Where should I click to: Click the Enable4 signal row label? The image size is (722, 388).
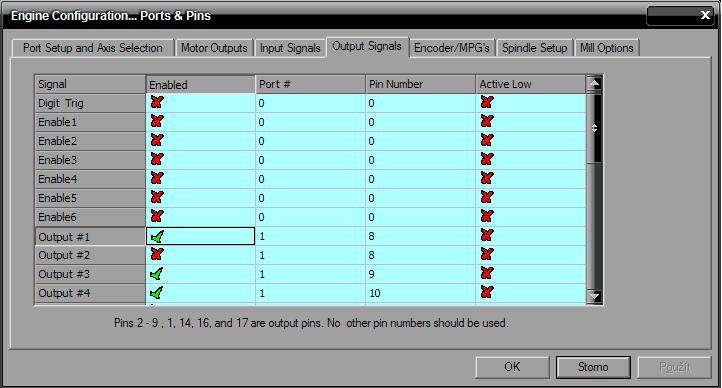[x=90, y=179]
